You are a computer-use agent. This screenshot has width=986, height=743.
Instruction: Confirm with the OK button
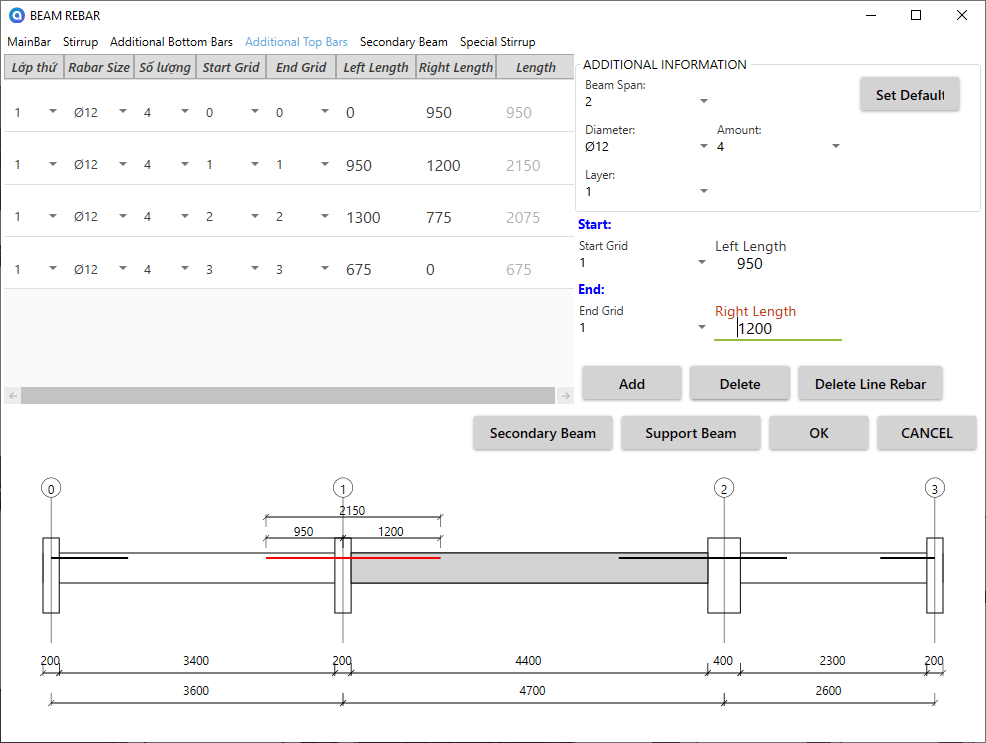(x=819, y=432)
